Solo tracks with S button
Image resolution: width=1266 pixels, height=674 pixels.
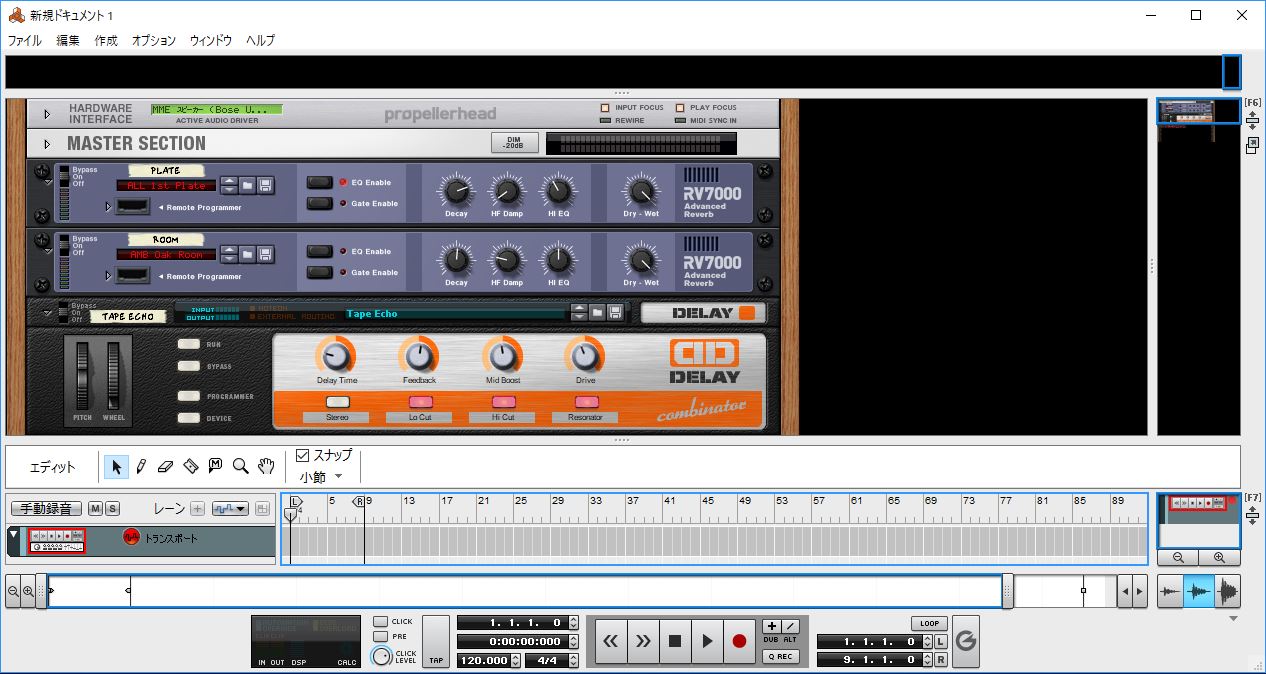pos(113,509)
